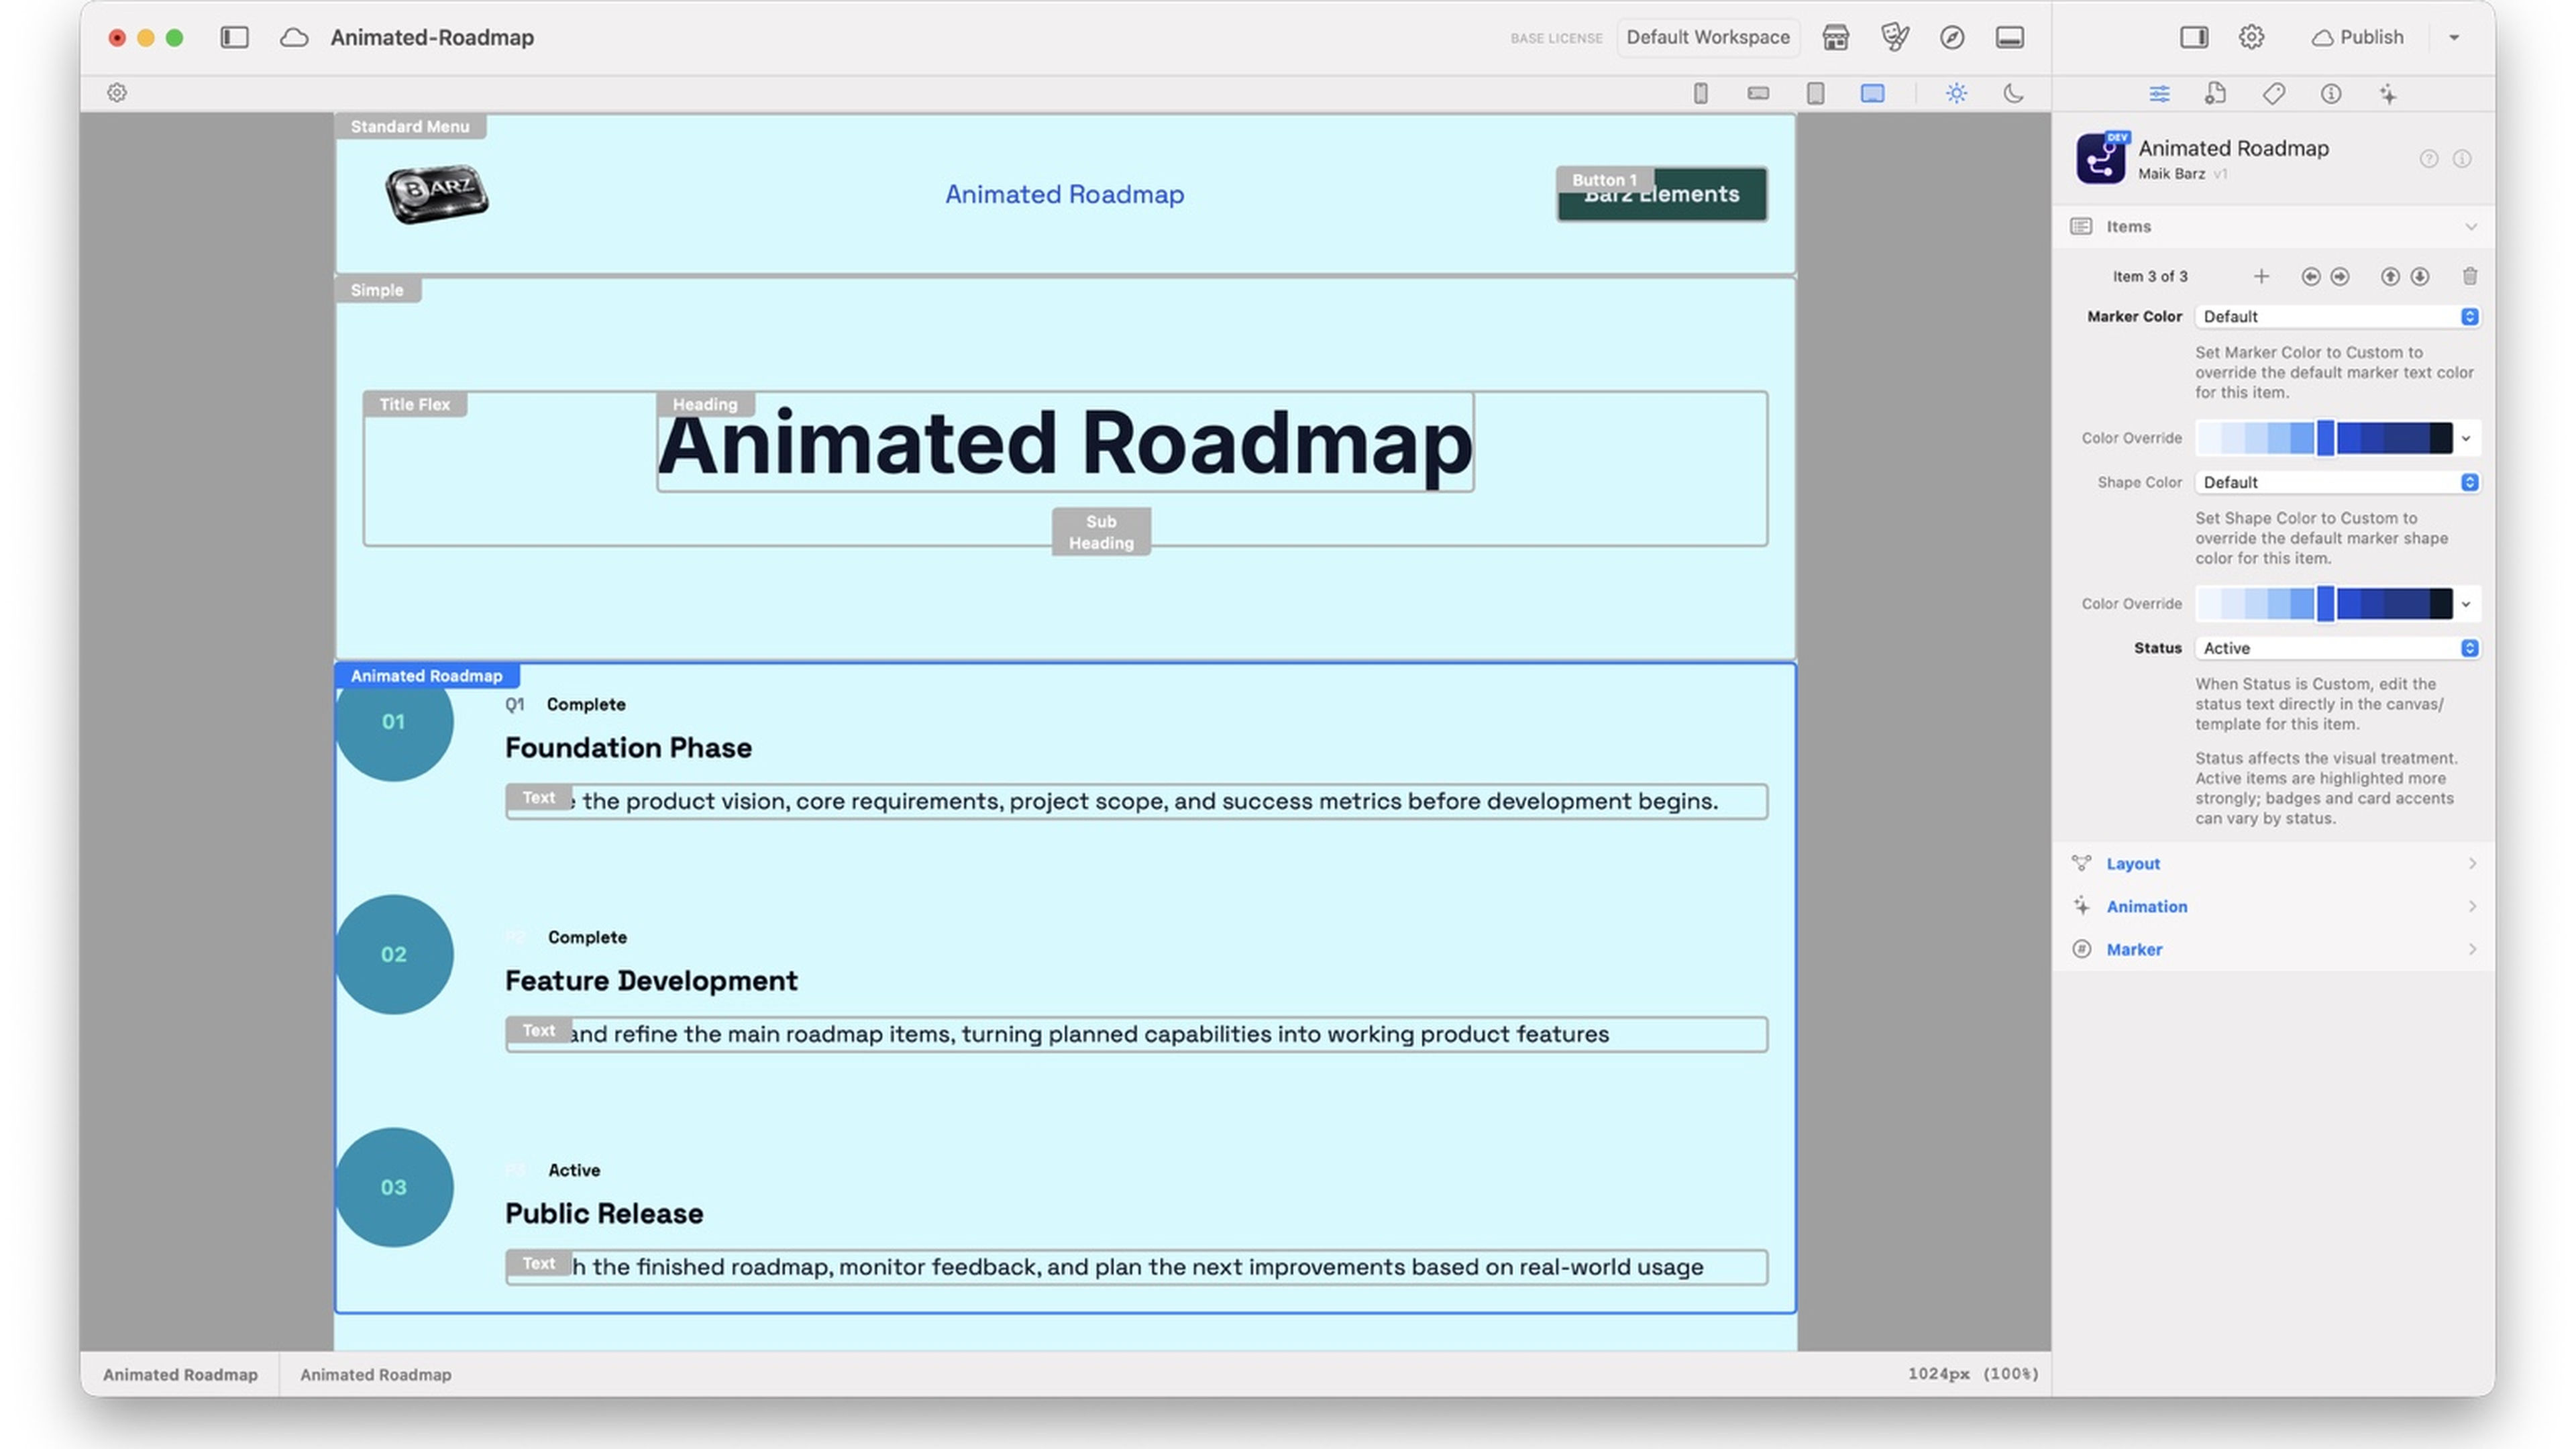2576x1449 pixels.
Task: Switch preview to phone landscape breakpoint
Action: (x=1758, y=93)
